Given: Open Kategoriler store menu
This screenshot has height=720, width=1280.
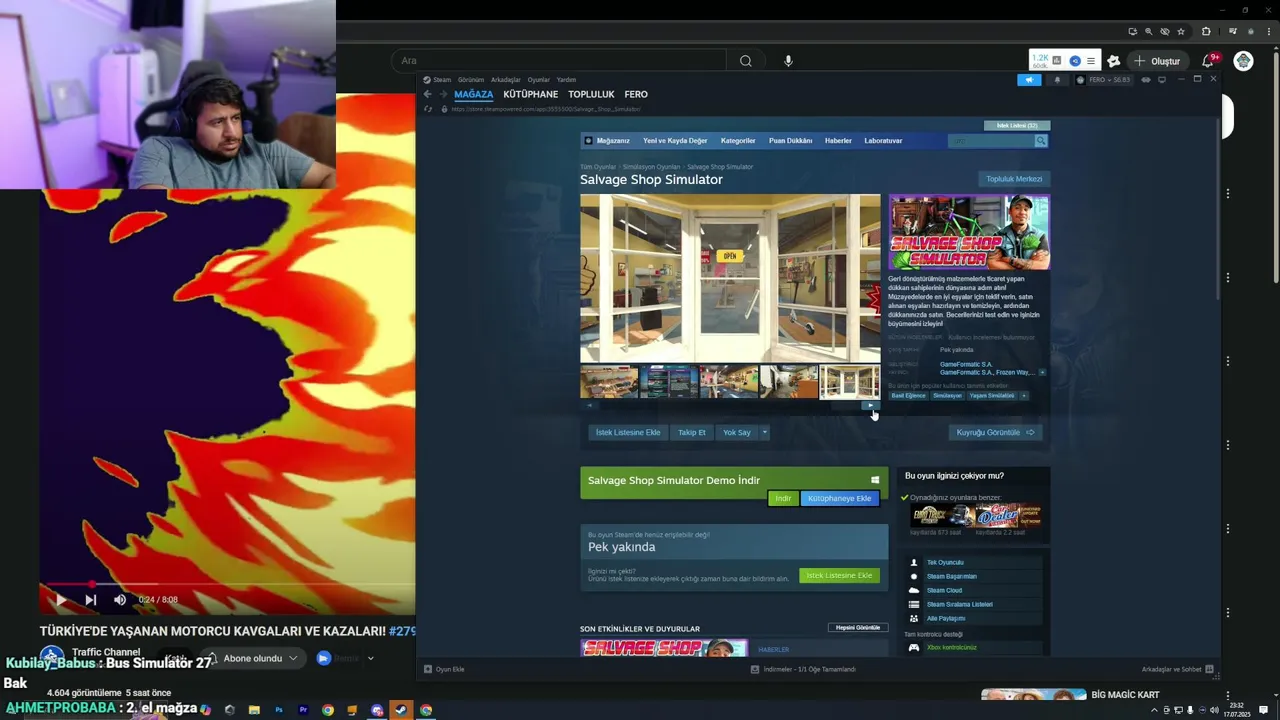Looking at the screenshot, I should point(738,141).
